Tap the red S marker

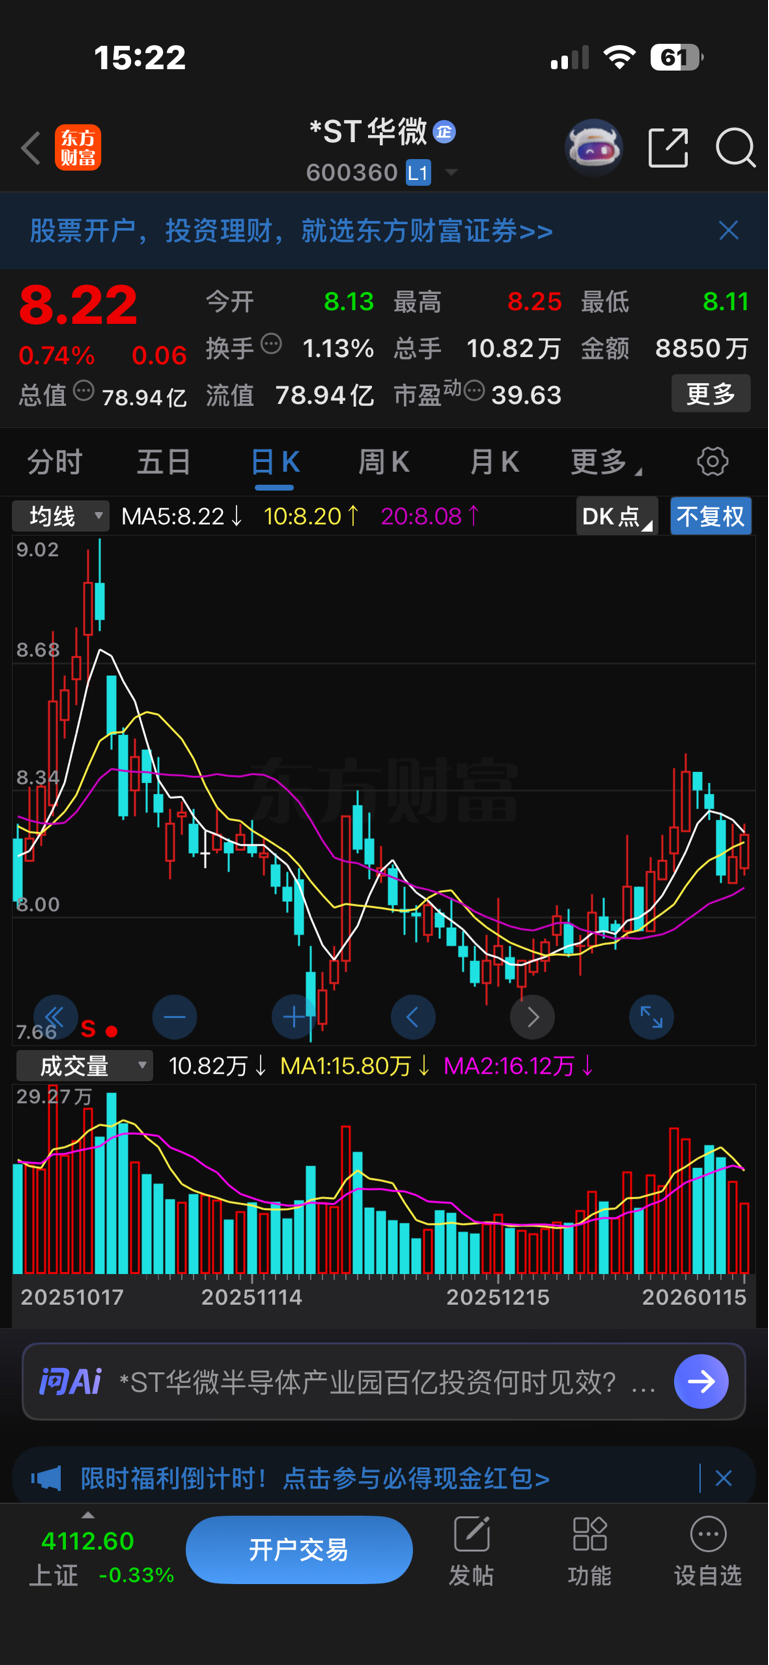point(88,1029)
